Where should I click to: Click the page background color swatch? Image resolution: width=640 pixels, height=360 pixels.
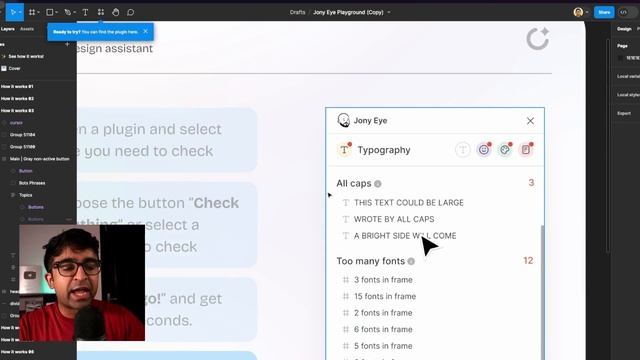pyautogui.click(x=620, y=58)
